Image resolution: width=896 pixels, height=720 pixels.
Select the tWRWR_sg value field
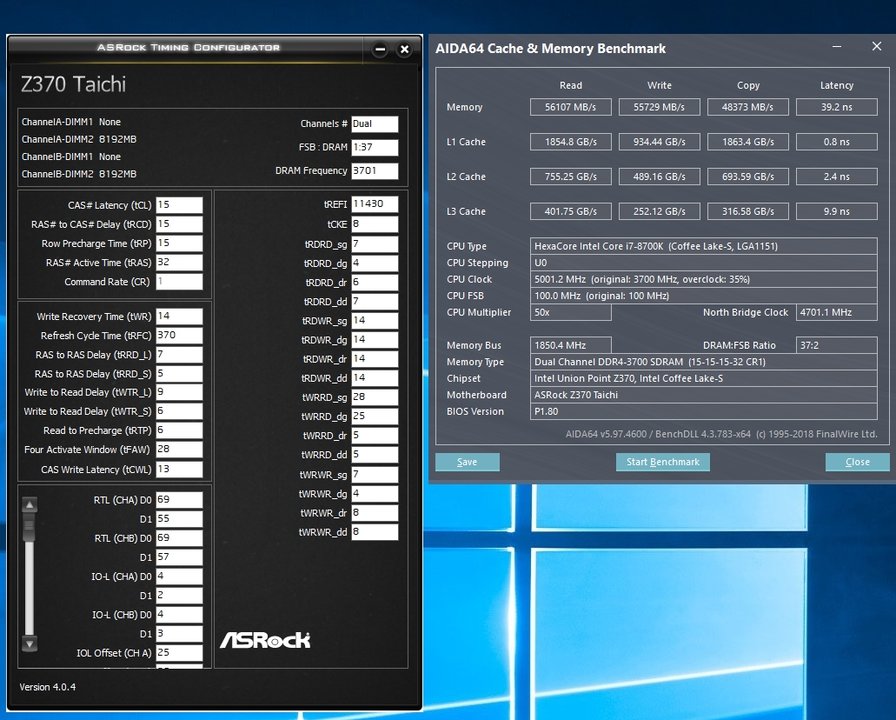375,474
